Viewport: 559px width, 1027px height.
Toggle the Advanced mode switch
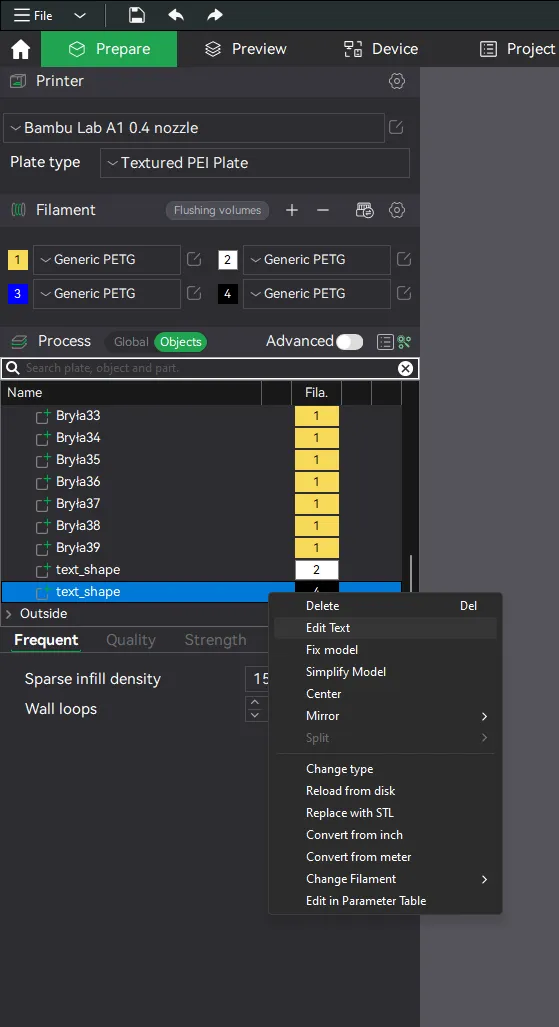[349, 341]
